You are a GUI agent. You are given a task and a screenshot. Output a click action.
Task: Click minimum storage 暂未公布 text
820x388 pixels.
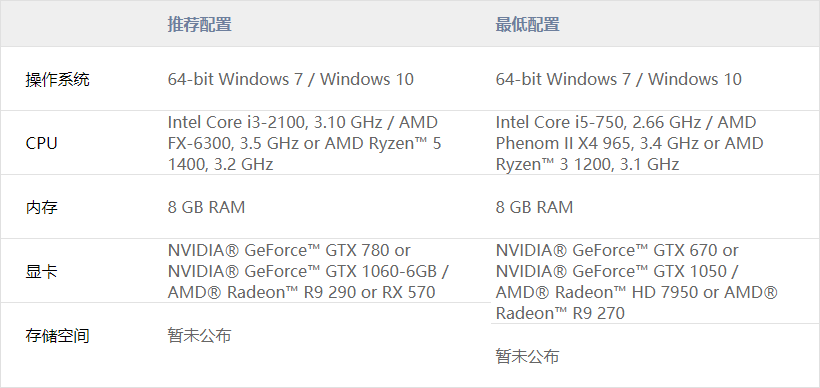527,357
